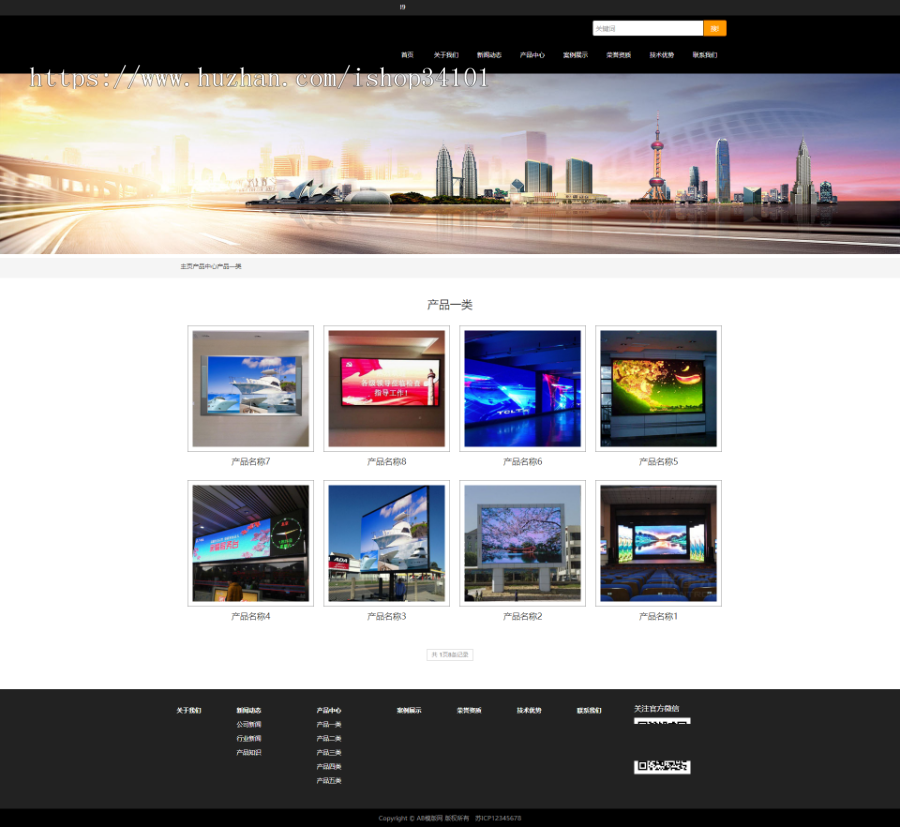Open the golden moon screen image for 产品名称5
Viewport: 900px width, 827px height.
coord(658,389)
